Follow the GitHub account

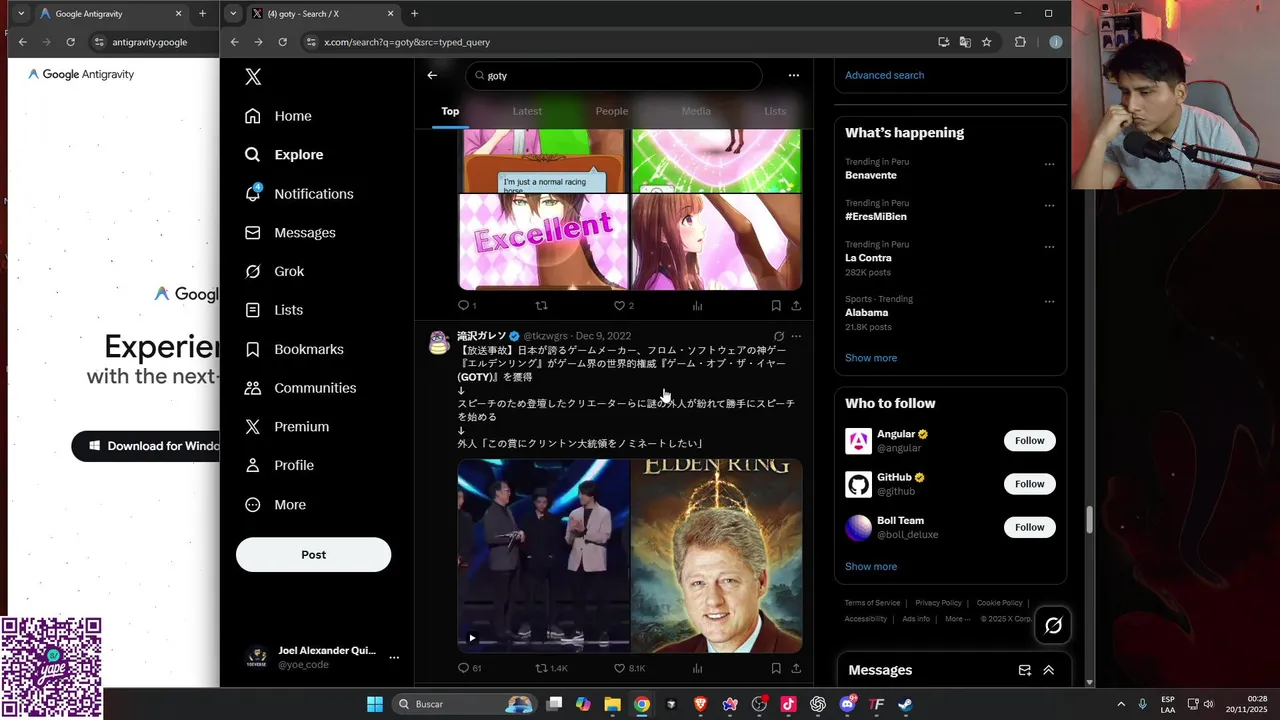click(x=1029, y=484)
